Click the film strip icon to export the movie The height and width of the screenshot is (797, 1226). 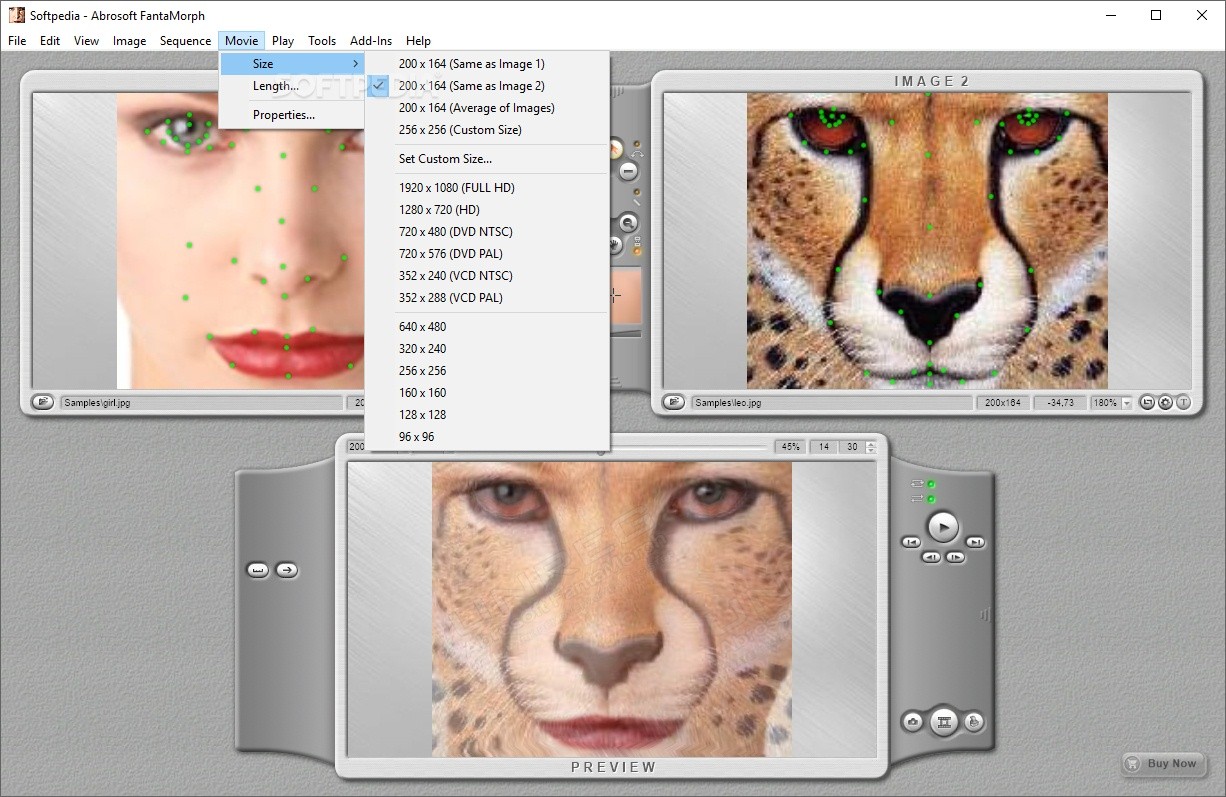click(943, 721)
